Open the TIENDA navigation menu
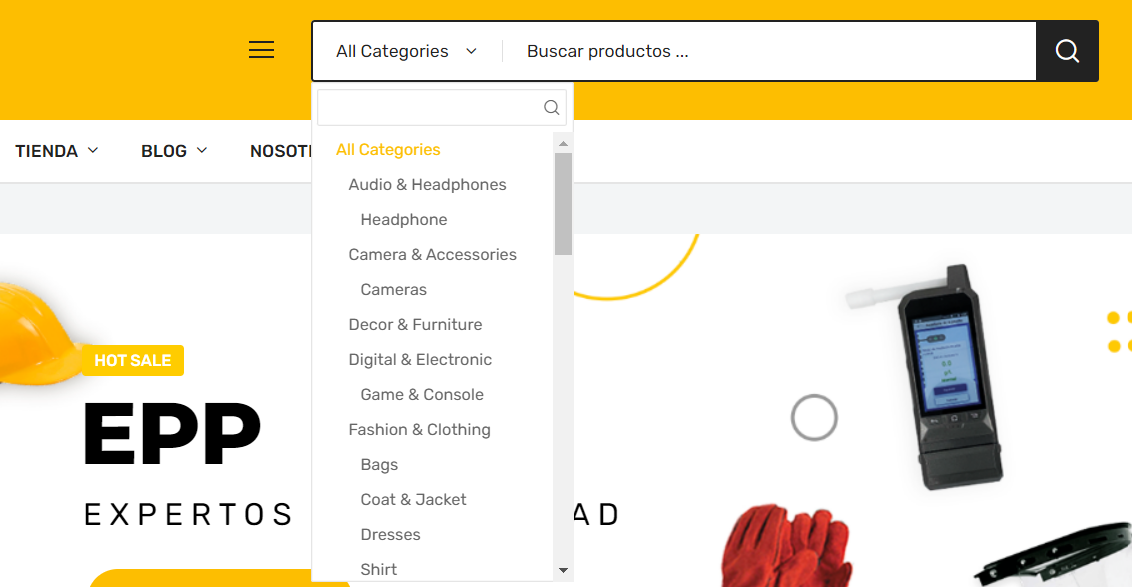 pyautogui.click(x=46, y=151)
